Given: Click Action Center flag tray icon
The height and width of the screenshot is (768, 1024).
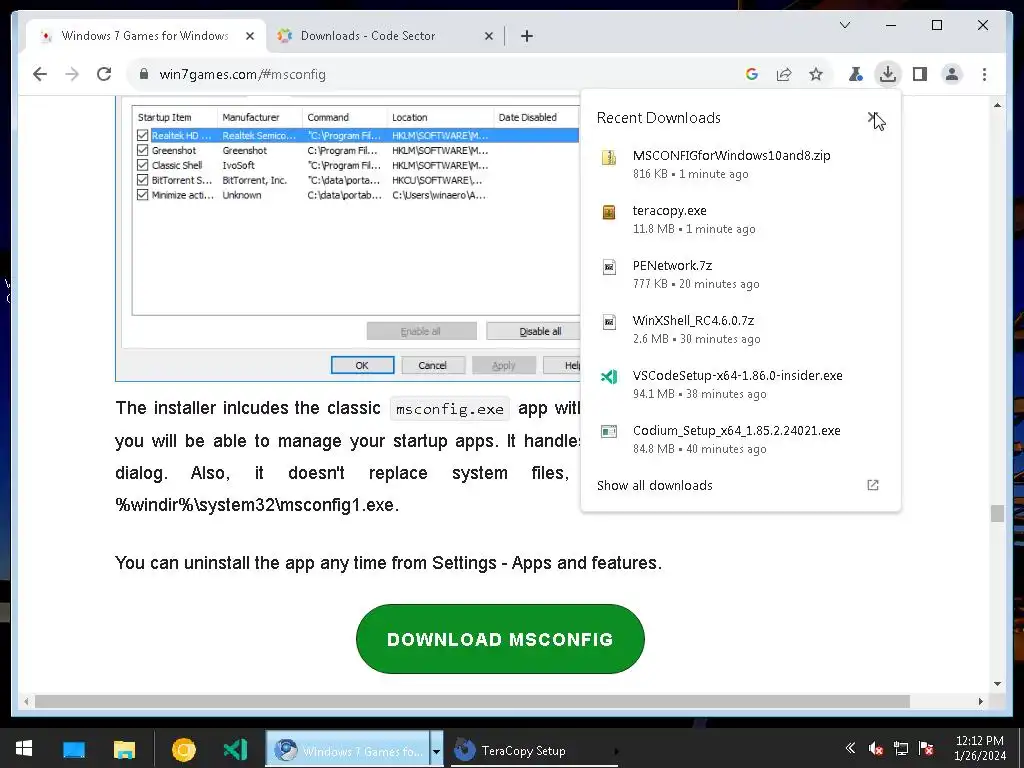Looking at the screenshot, I should click(x=925, y=749).
